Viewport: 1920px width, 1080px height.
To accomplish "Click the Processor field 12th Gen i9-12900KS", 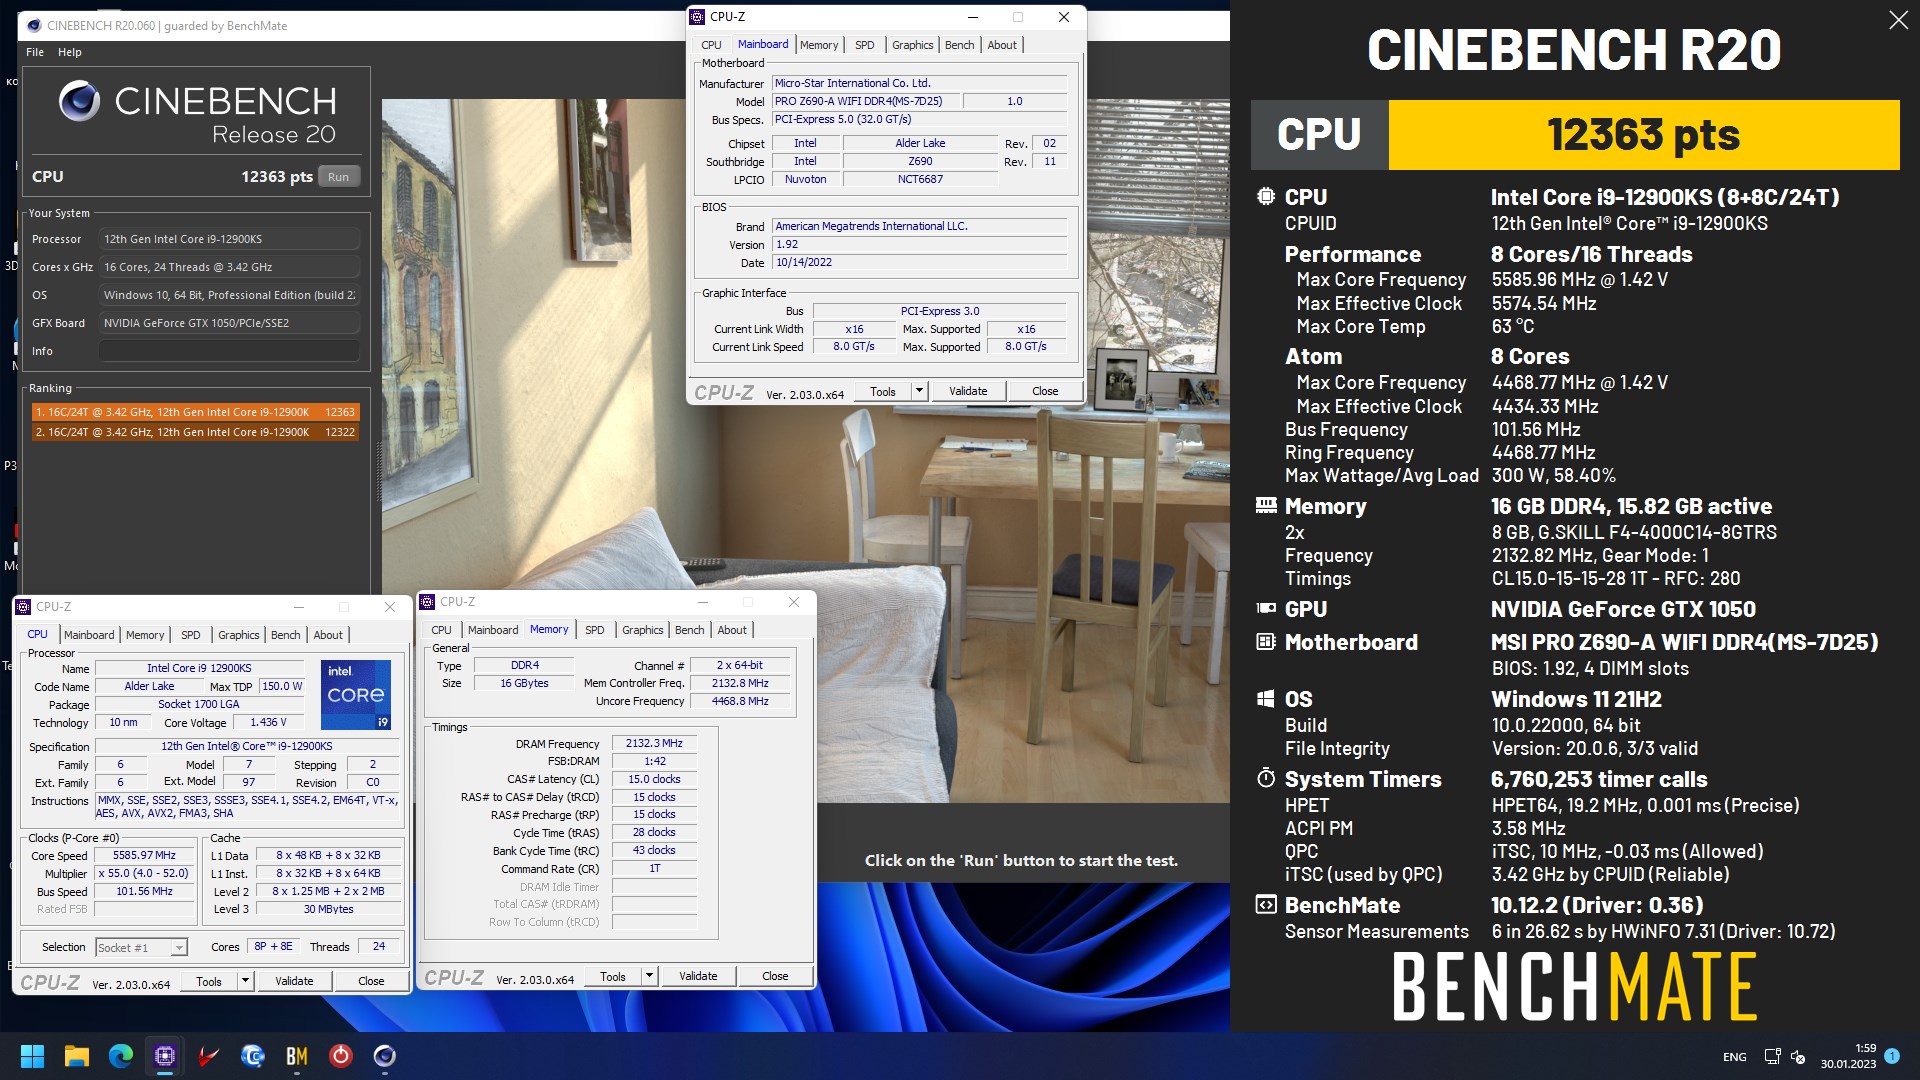I will (229, 239).
